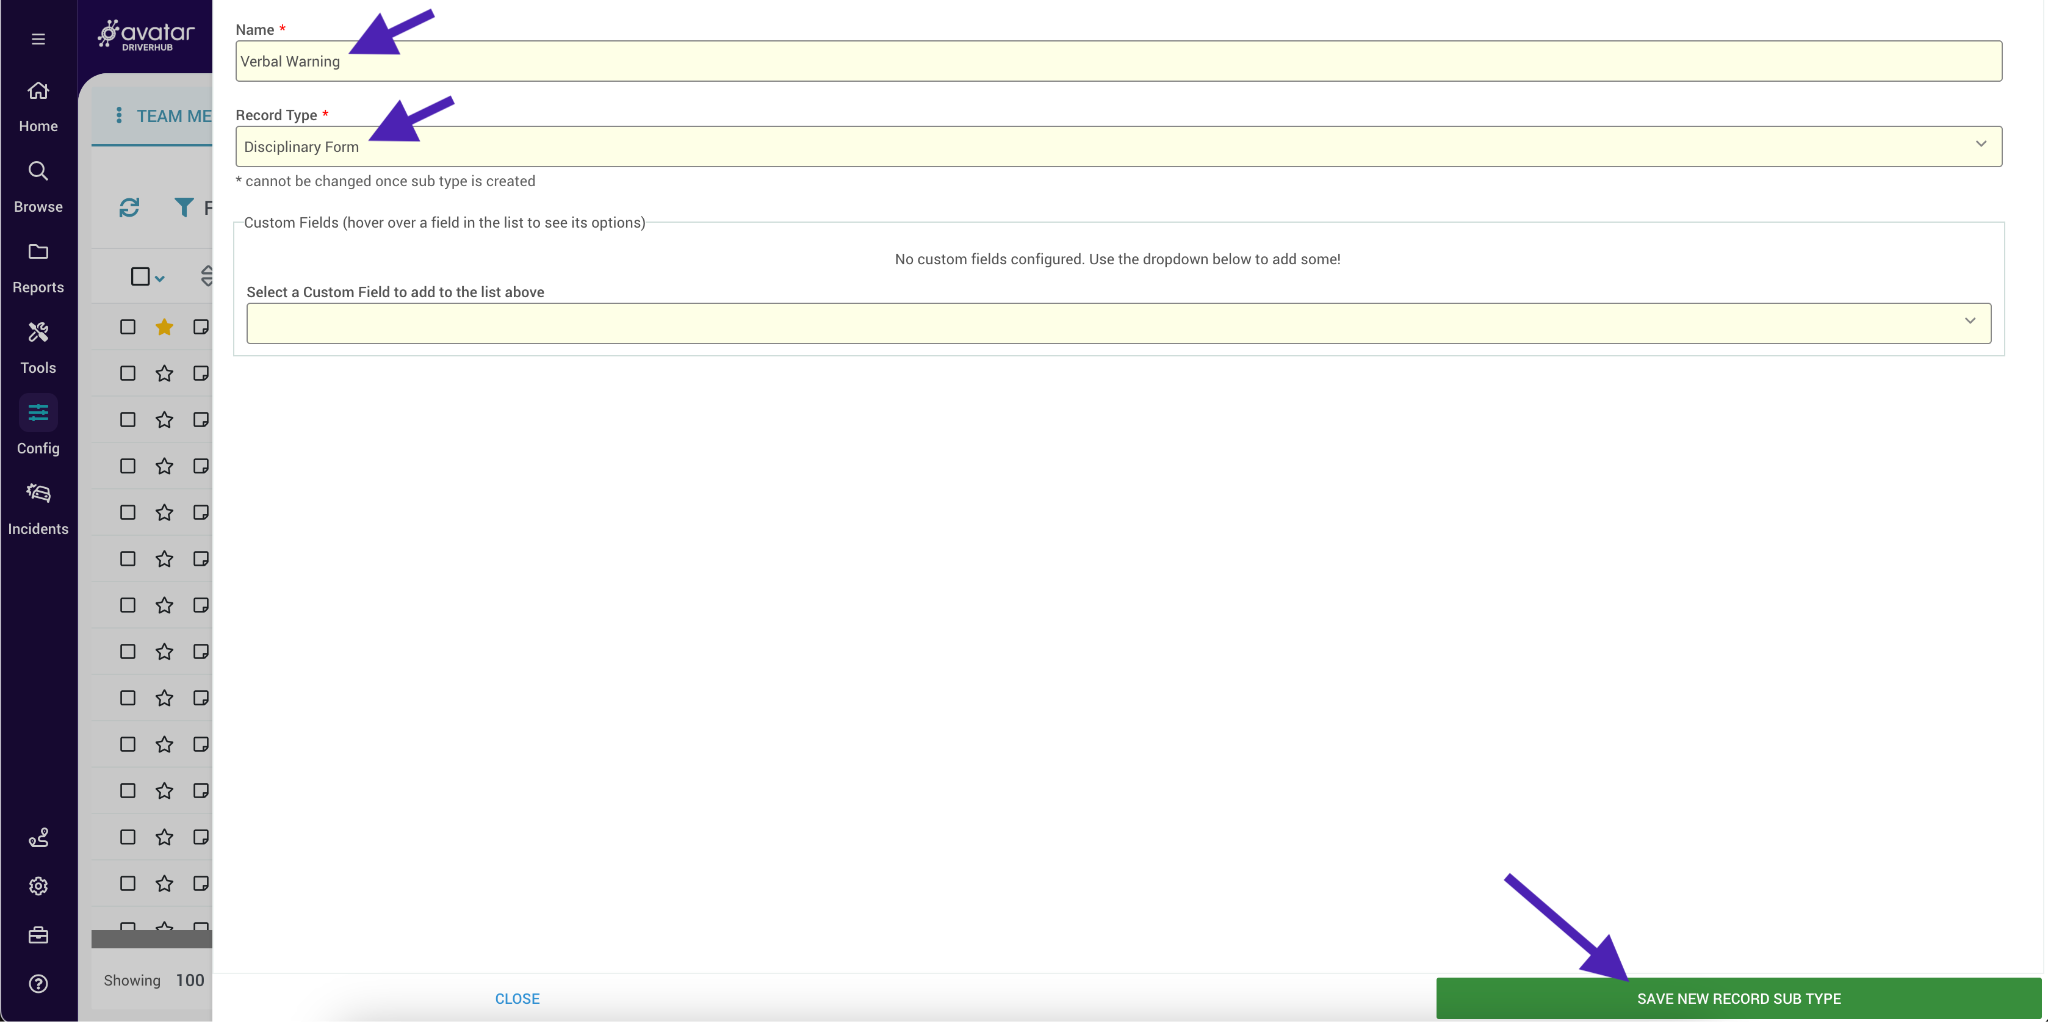Click the Close link
The height and width of the screenshot is (1022, 2048).
click(x=517, y=999)
